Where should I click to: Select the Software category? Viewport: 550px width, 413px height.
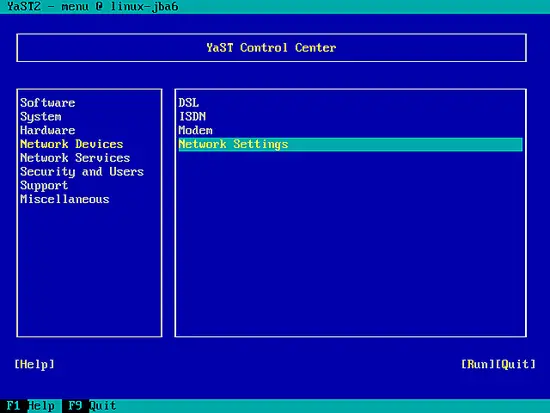[x=48, y=103]
